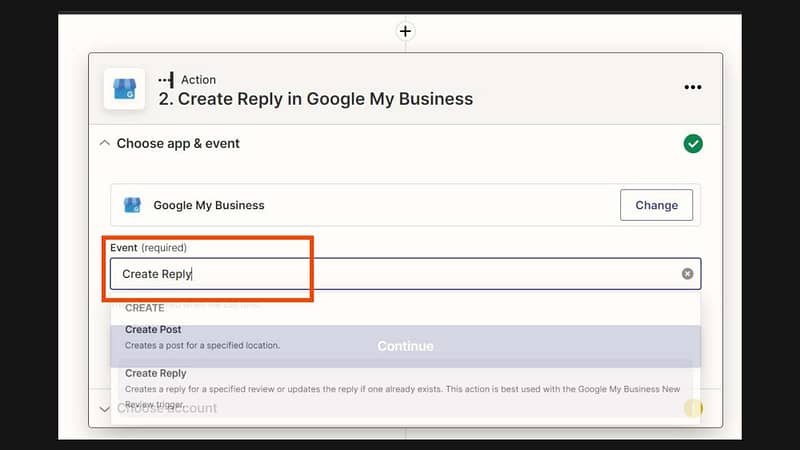The image size is (800, 450).
Task: Click the yellow warning icon beside Choose account
Action: [693, 408]
